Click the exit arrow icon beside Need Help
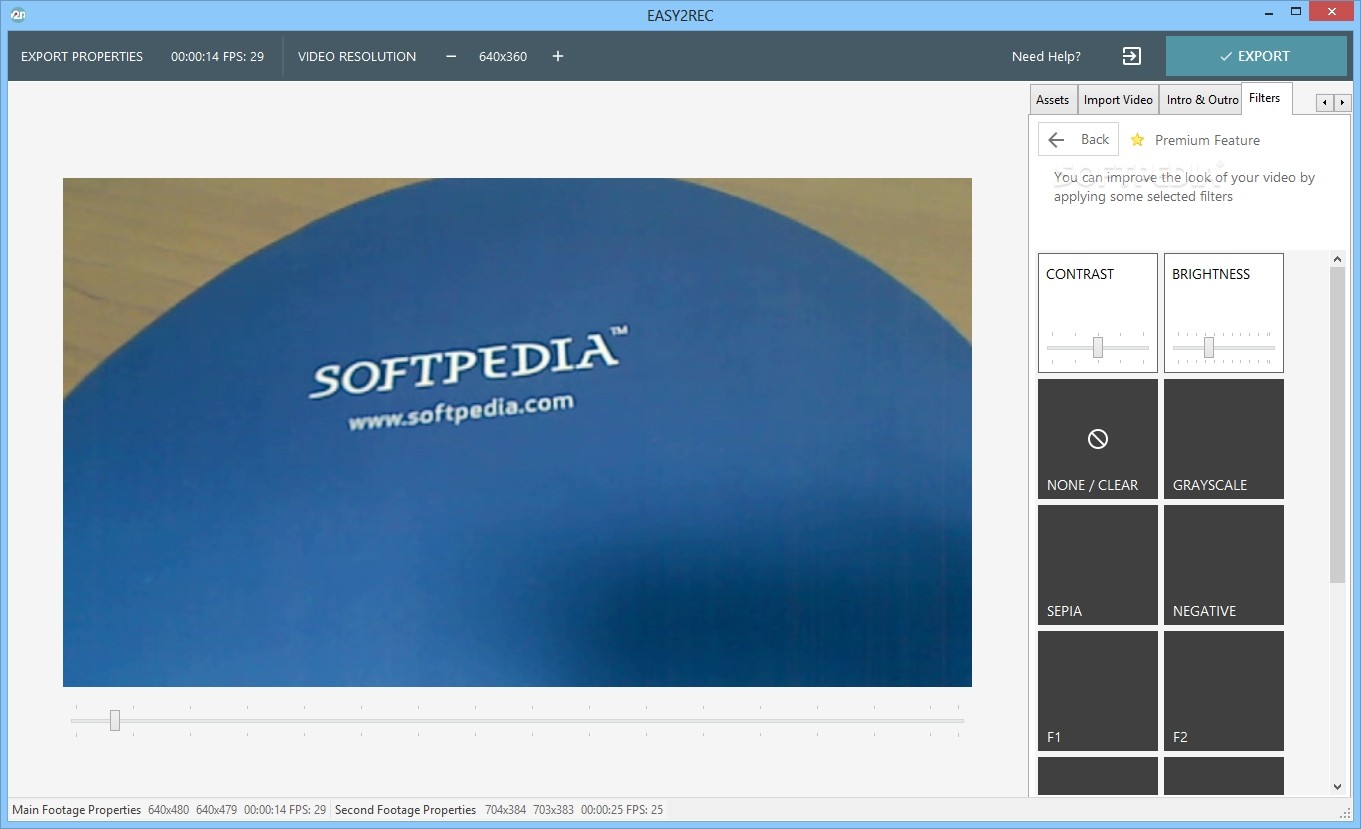The image size is (1361, 829). tap(1131, 56)
